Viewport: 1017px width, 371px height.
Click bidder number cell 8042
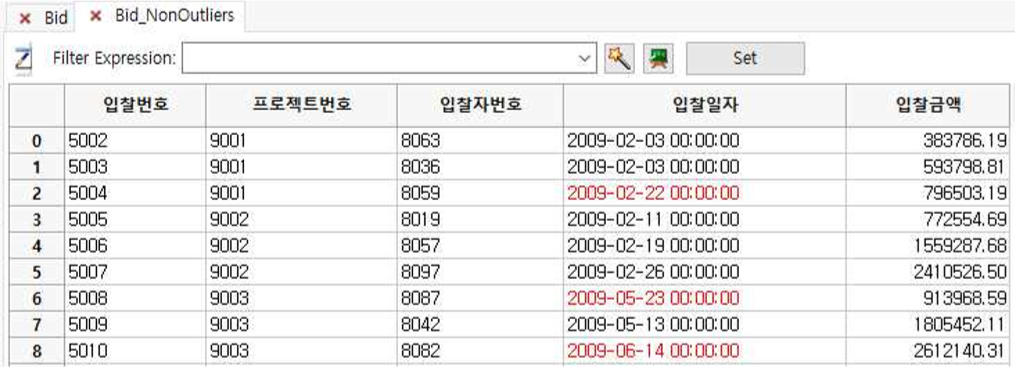pos(480,325)
